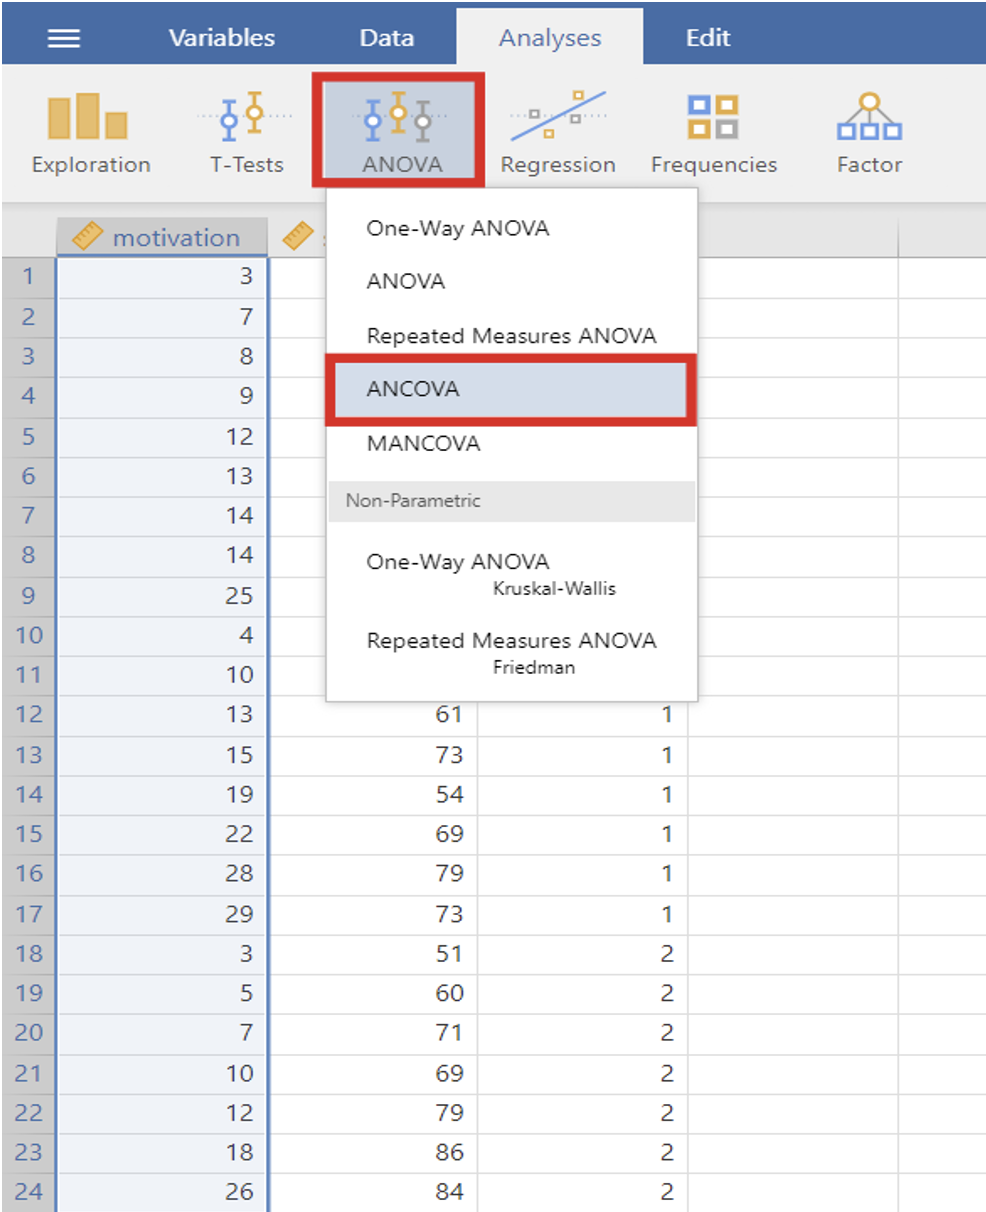The height and width of the screenshot is (1212, 986).
Task: Open the T-Tests analysis menu
Action: click(246, 132)
